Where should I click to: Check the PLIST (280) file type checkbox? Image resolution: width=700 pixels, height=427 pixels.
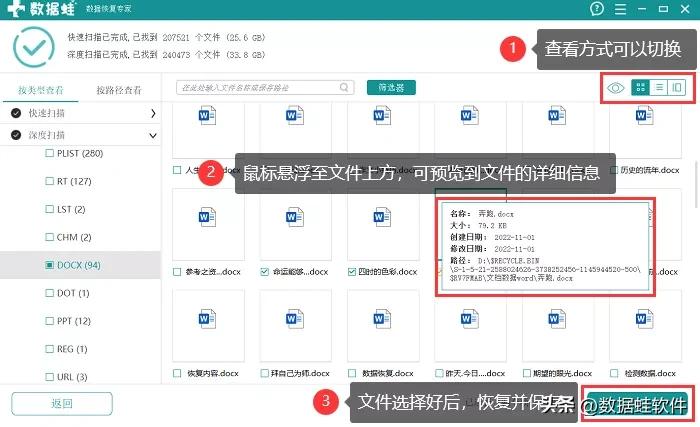click(x=50, y=153)
